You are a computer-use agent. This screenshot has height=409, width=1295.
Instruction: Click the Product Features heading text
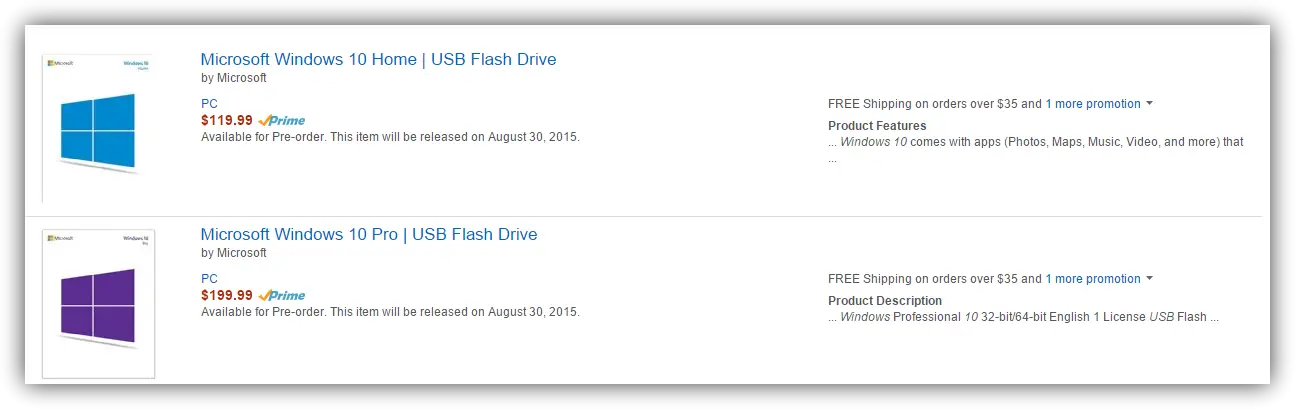877,126
